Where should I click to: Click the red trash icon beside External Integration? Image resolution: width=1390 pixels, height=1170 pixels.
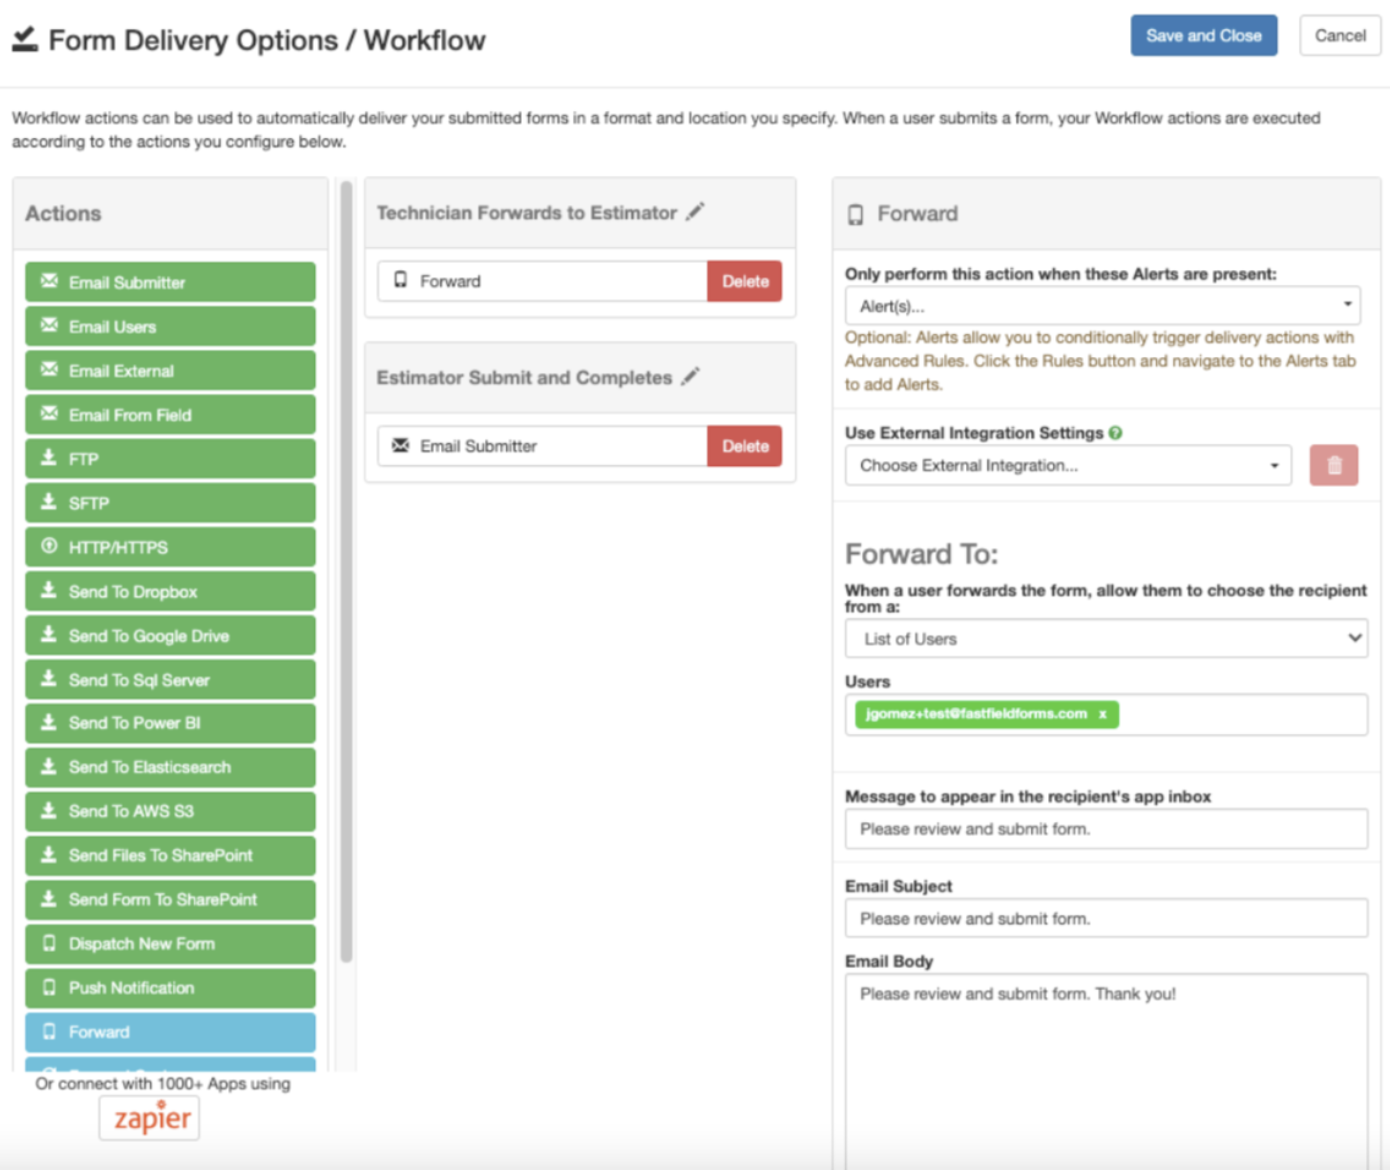click(1334, 464)
